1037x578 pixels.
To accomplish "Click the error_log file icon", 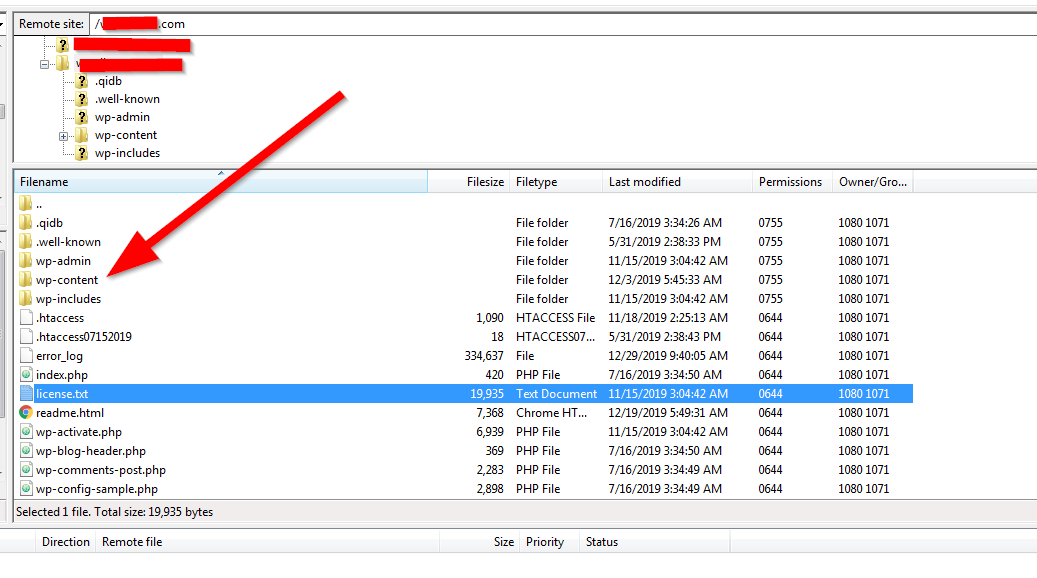I will pos(23,355).
